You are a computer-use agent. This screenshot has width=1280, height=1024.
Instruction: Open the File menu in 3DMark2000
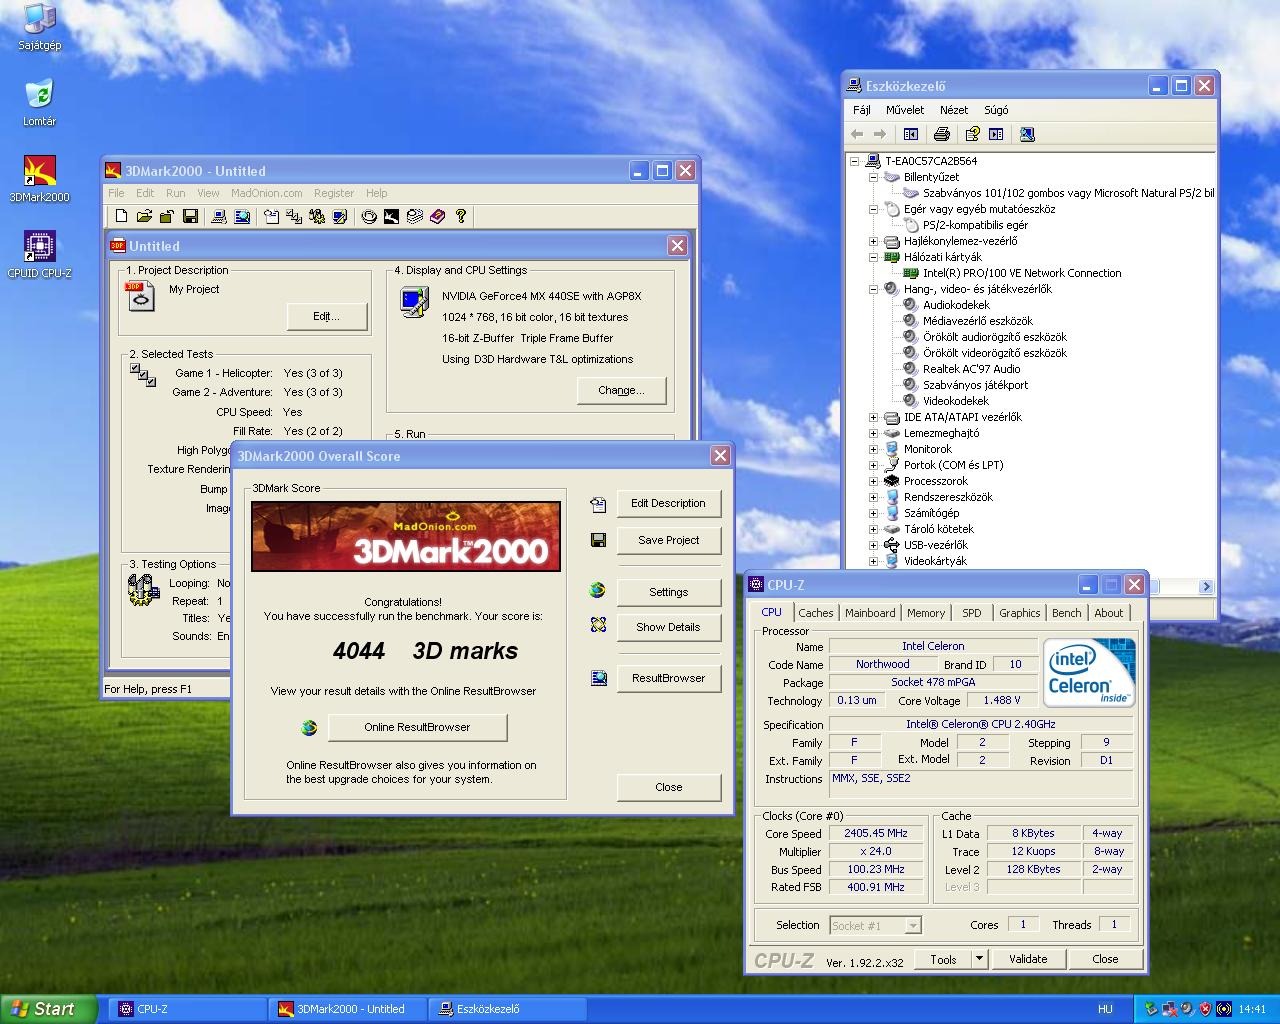116,193
